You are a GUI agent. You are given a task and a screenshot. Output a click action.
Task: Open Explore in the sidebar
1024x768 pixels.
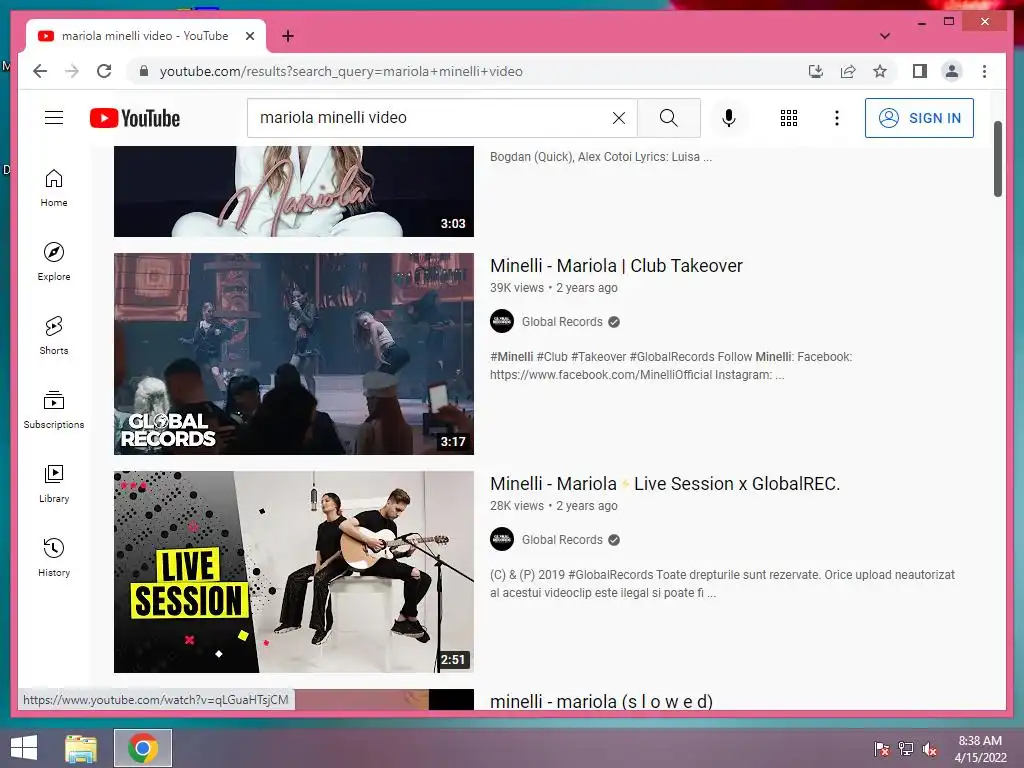(x=54, y=262)
